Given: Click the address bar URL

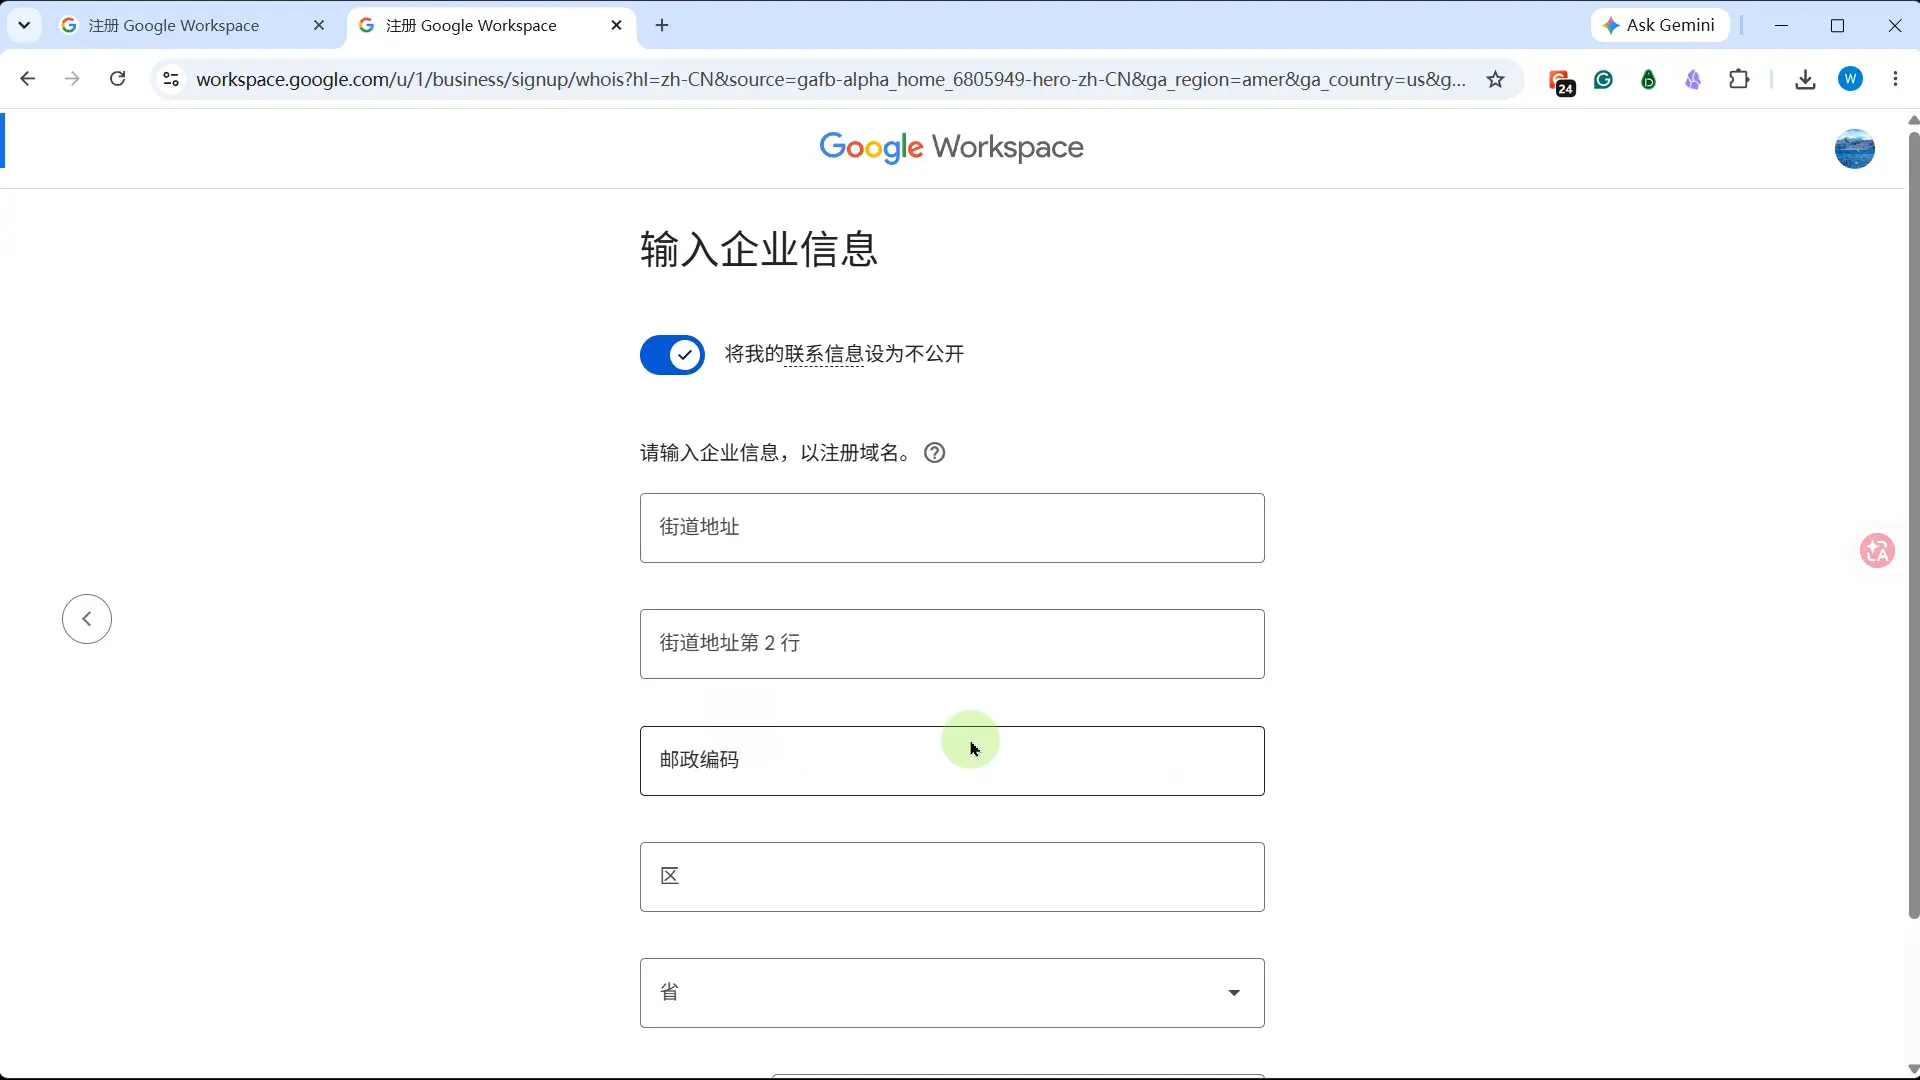Looking at the screenshot, I should (x=831, y=79).
